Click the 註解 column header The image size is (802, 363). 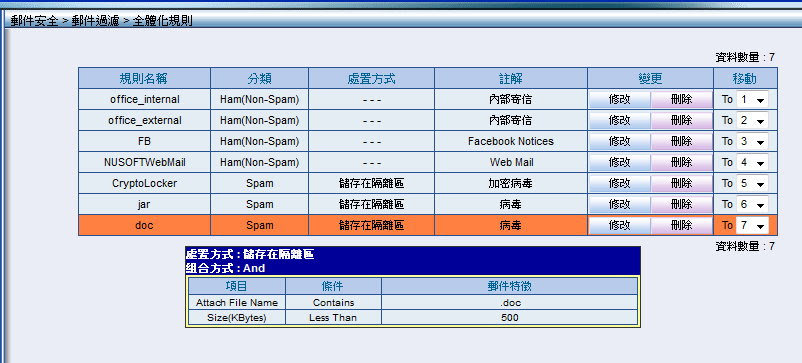pyautogui.click(x=511, y=78)
